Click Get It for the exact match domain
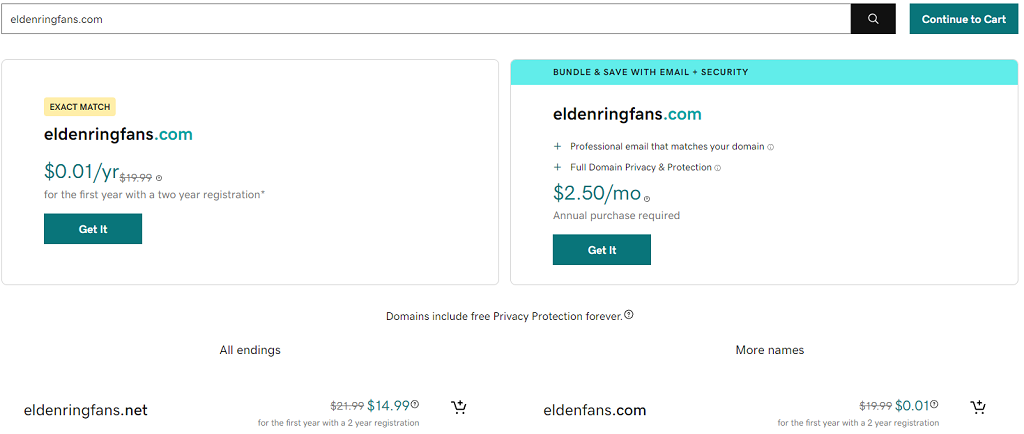 (93, 229)
